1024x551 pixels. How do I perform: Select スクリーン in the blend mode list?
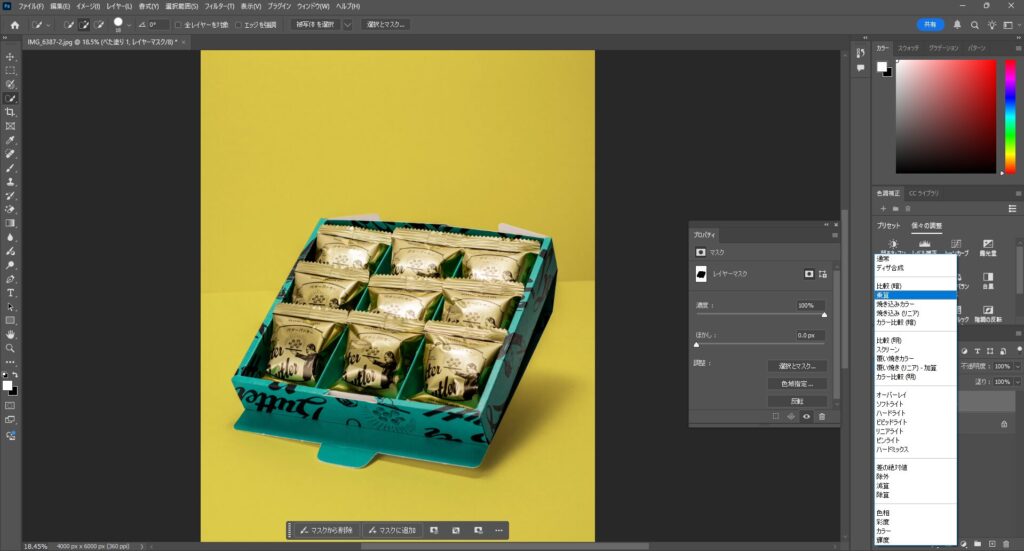pos(916,350)
